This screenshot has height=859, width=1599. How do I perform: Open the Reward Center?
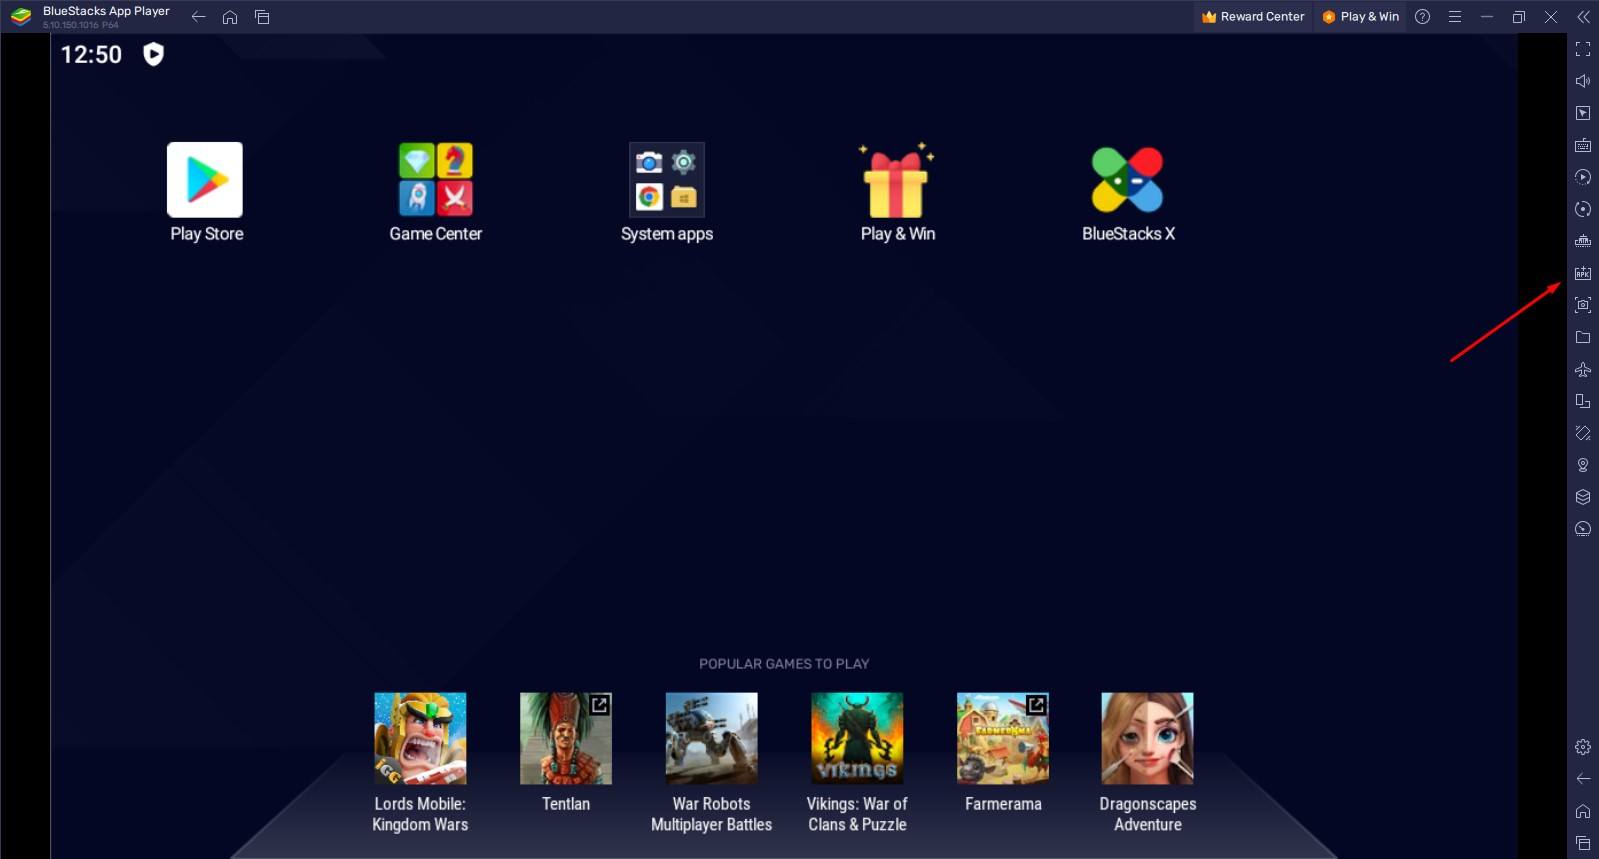[1253, 17]
